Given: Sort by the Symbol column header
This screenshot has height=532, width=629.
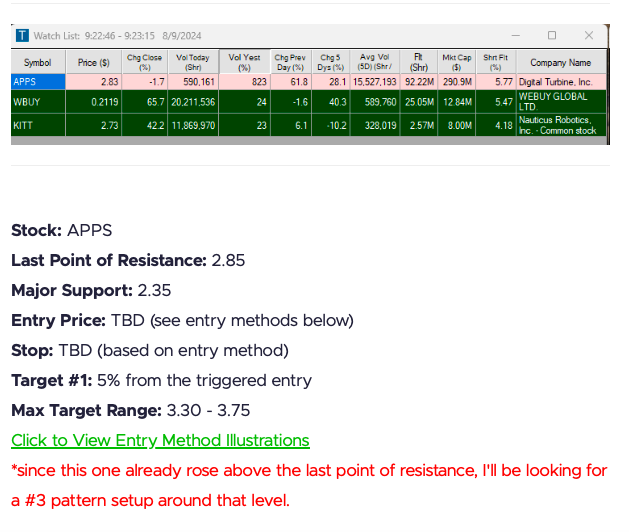Looking at the screenshot, I should pos(38,63).
